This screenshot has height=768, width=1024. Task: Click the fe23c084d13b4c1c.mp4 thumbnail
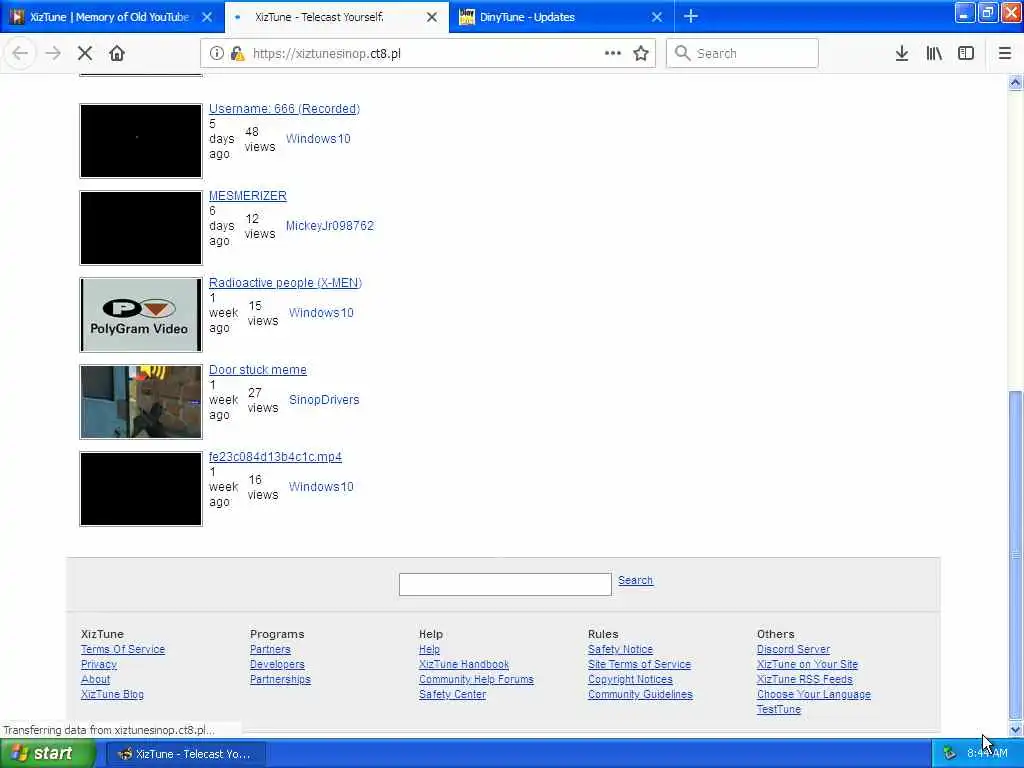coord(141,488)
